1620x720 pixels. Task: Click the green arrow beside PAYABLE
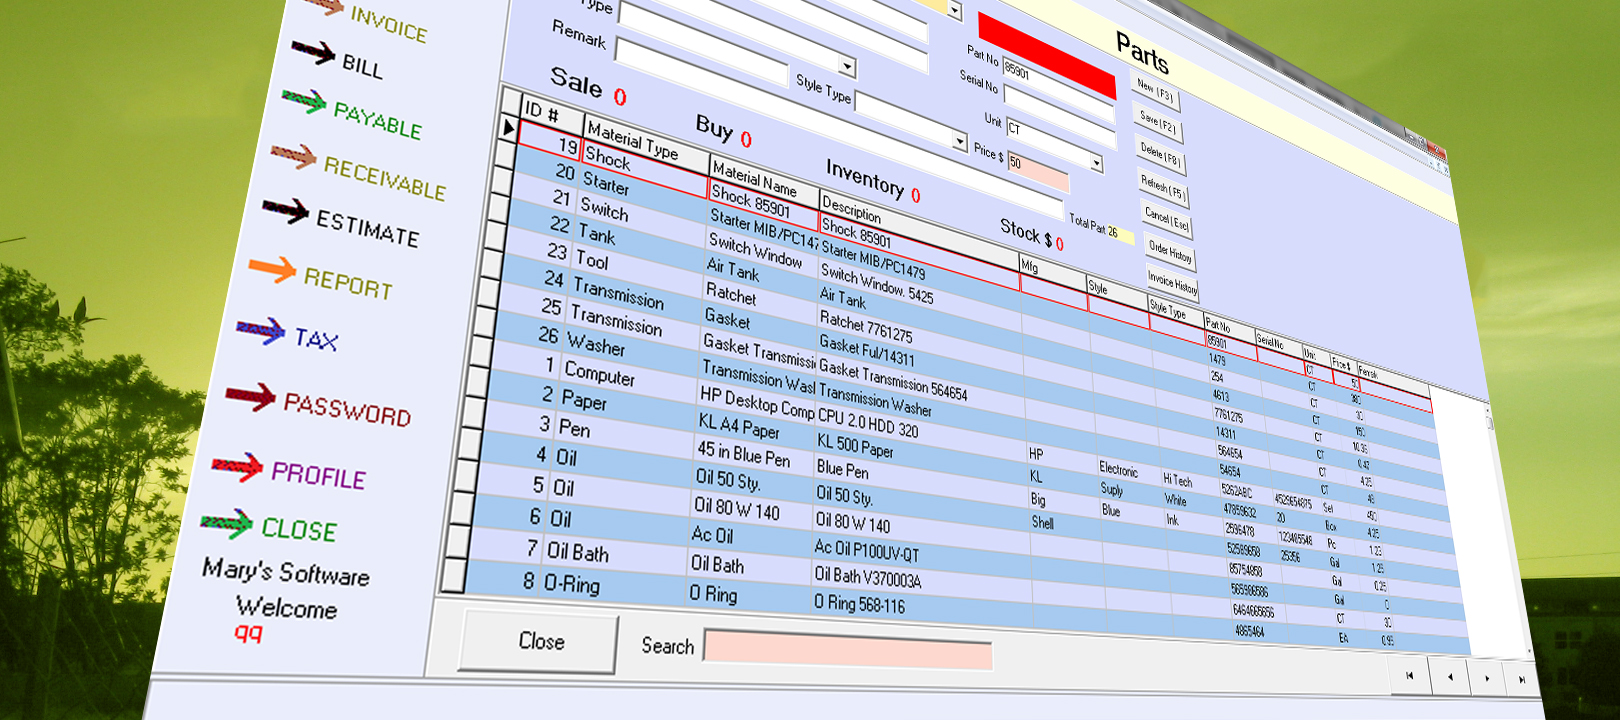tap(304, 101)
